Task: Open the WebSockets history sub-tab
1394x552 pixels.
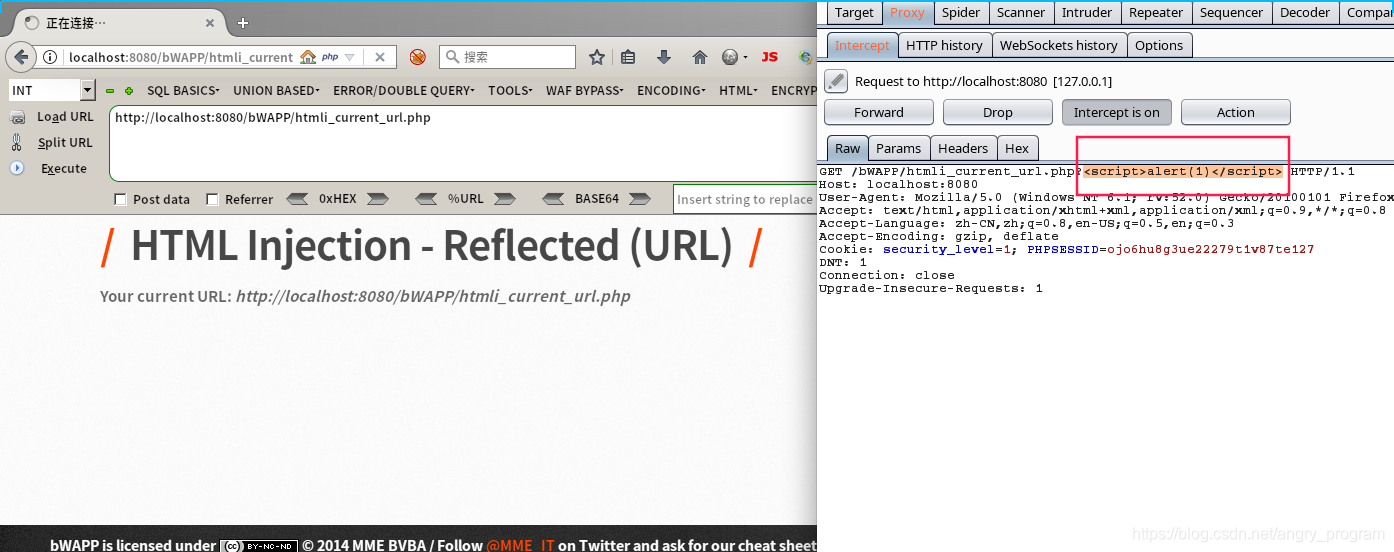Action: tap(1058, 45)
